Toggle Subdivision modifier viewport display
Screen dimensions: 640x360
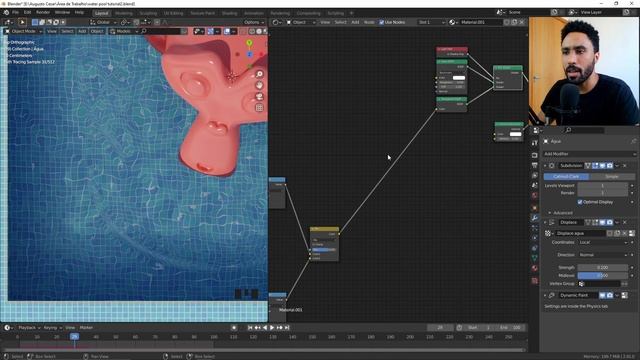click(x=602, y=166)
